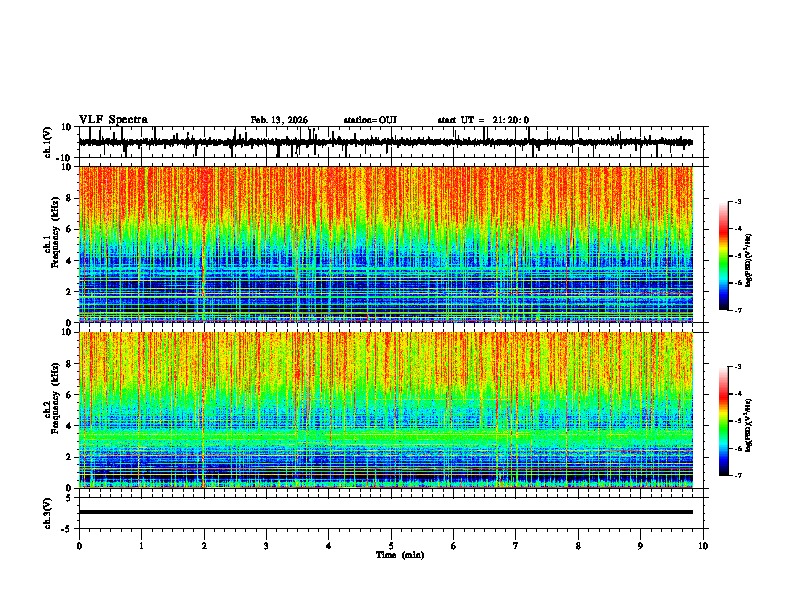This screenshot has width=792, height=612.
Task: Click the 4 kHz tick label of ch.2 spectrogram
Action: coord(69,426)
